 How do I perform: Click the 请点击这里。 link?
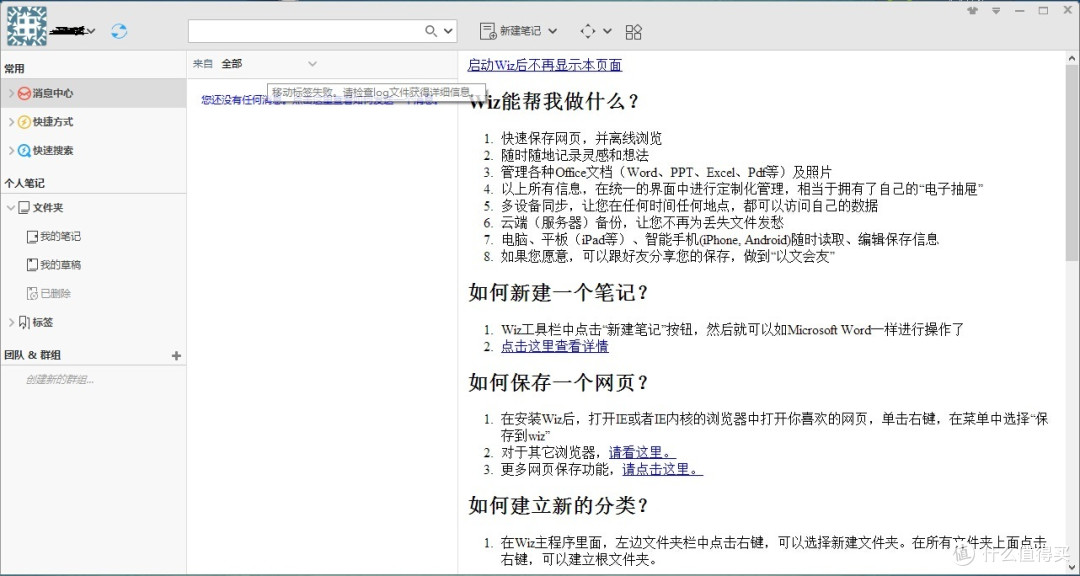tap(663, 469)
